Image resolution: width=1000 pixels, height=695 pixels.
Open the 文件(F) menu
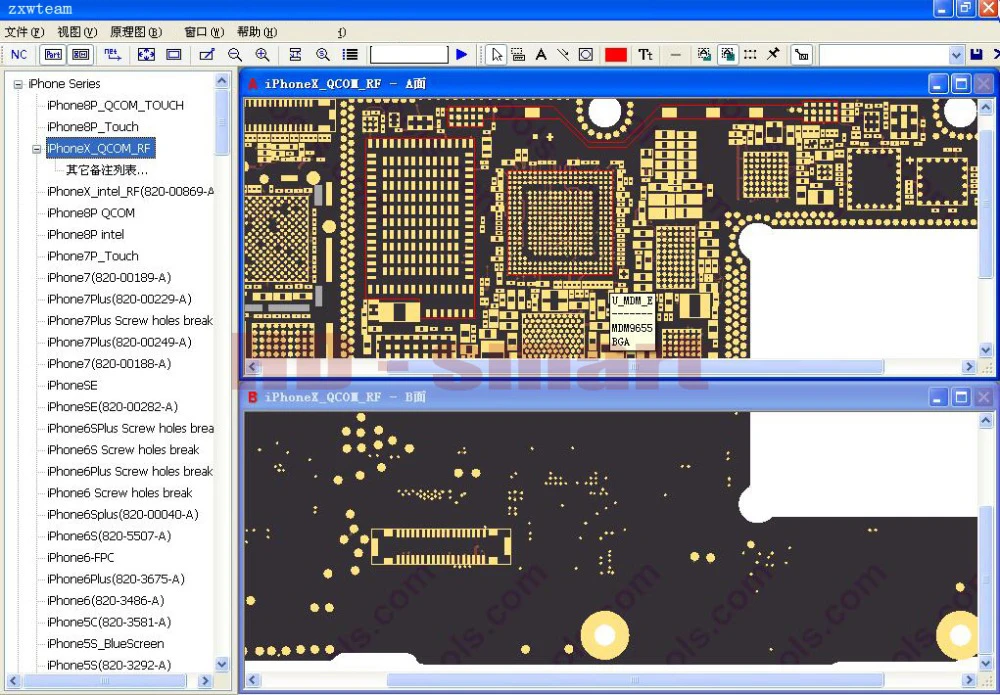[x=24, y=32]
